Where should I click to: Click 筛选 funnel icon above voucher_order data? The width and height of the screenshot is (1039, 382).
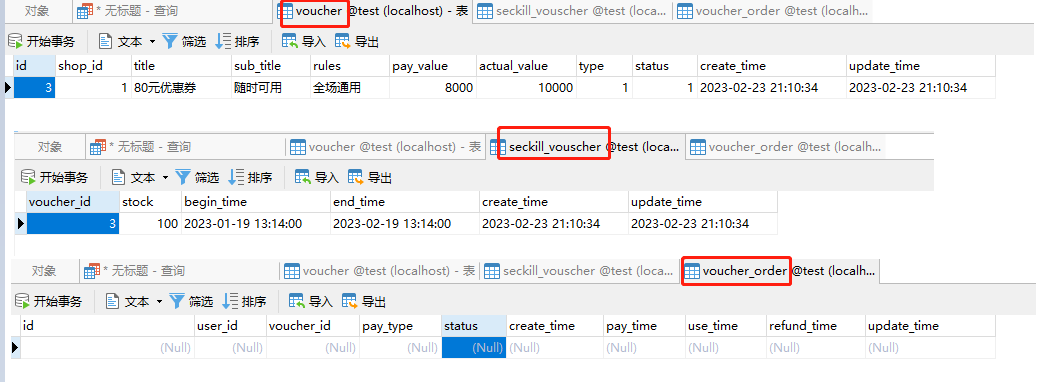tap(177, 301)
